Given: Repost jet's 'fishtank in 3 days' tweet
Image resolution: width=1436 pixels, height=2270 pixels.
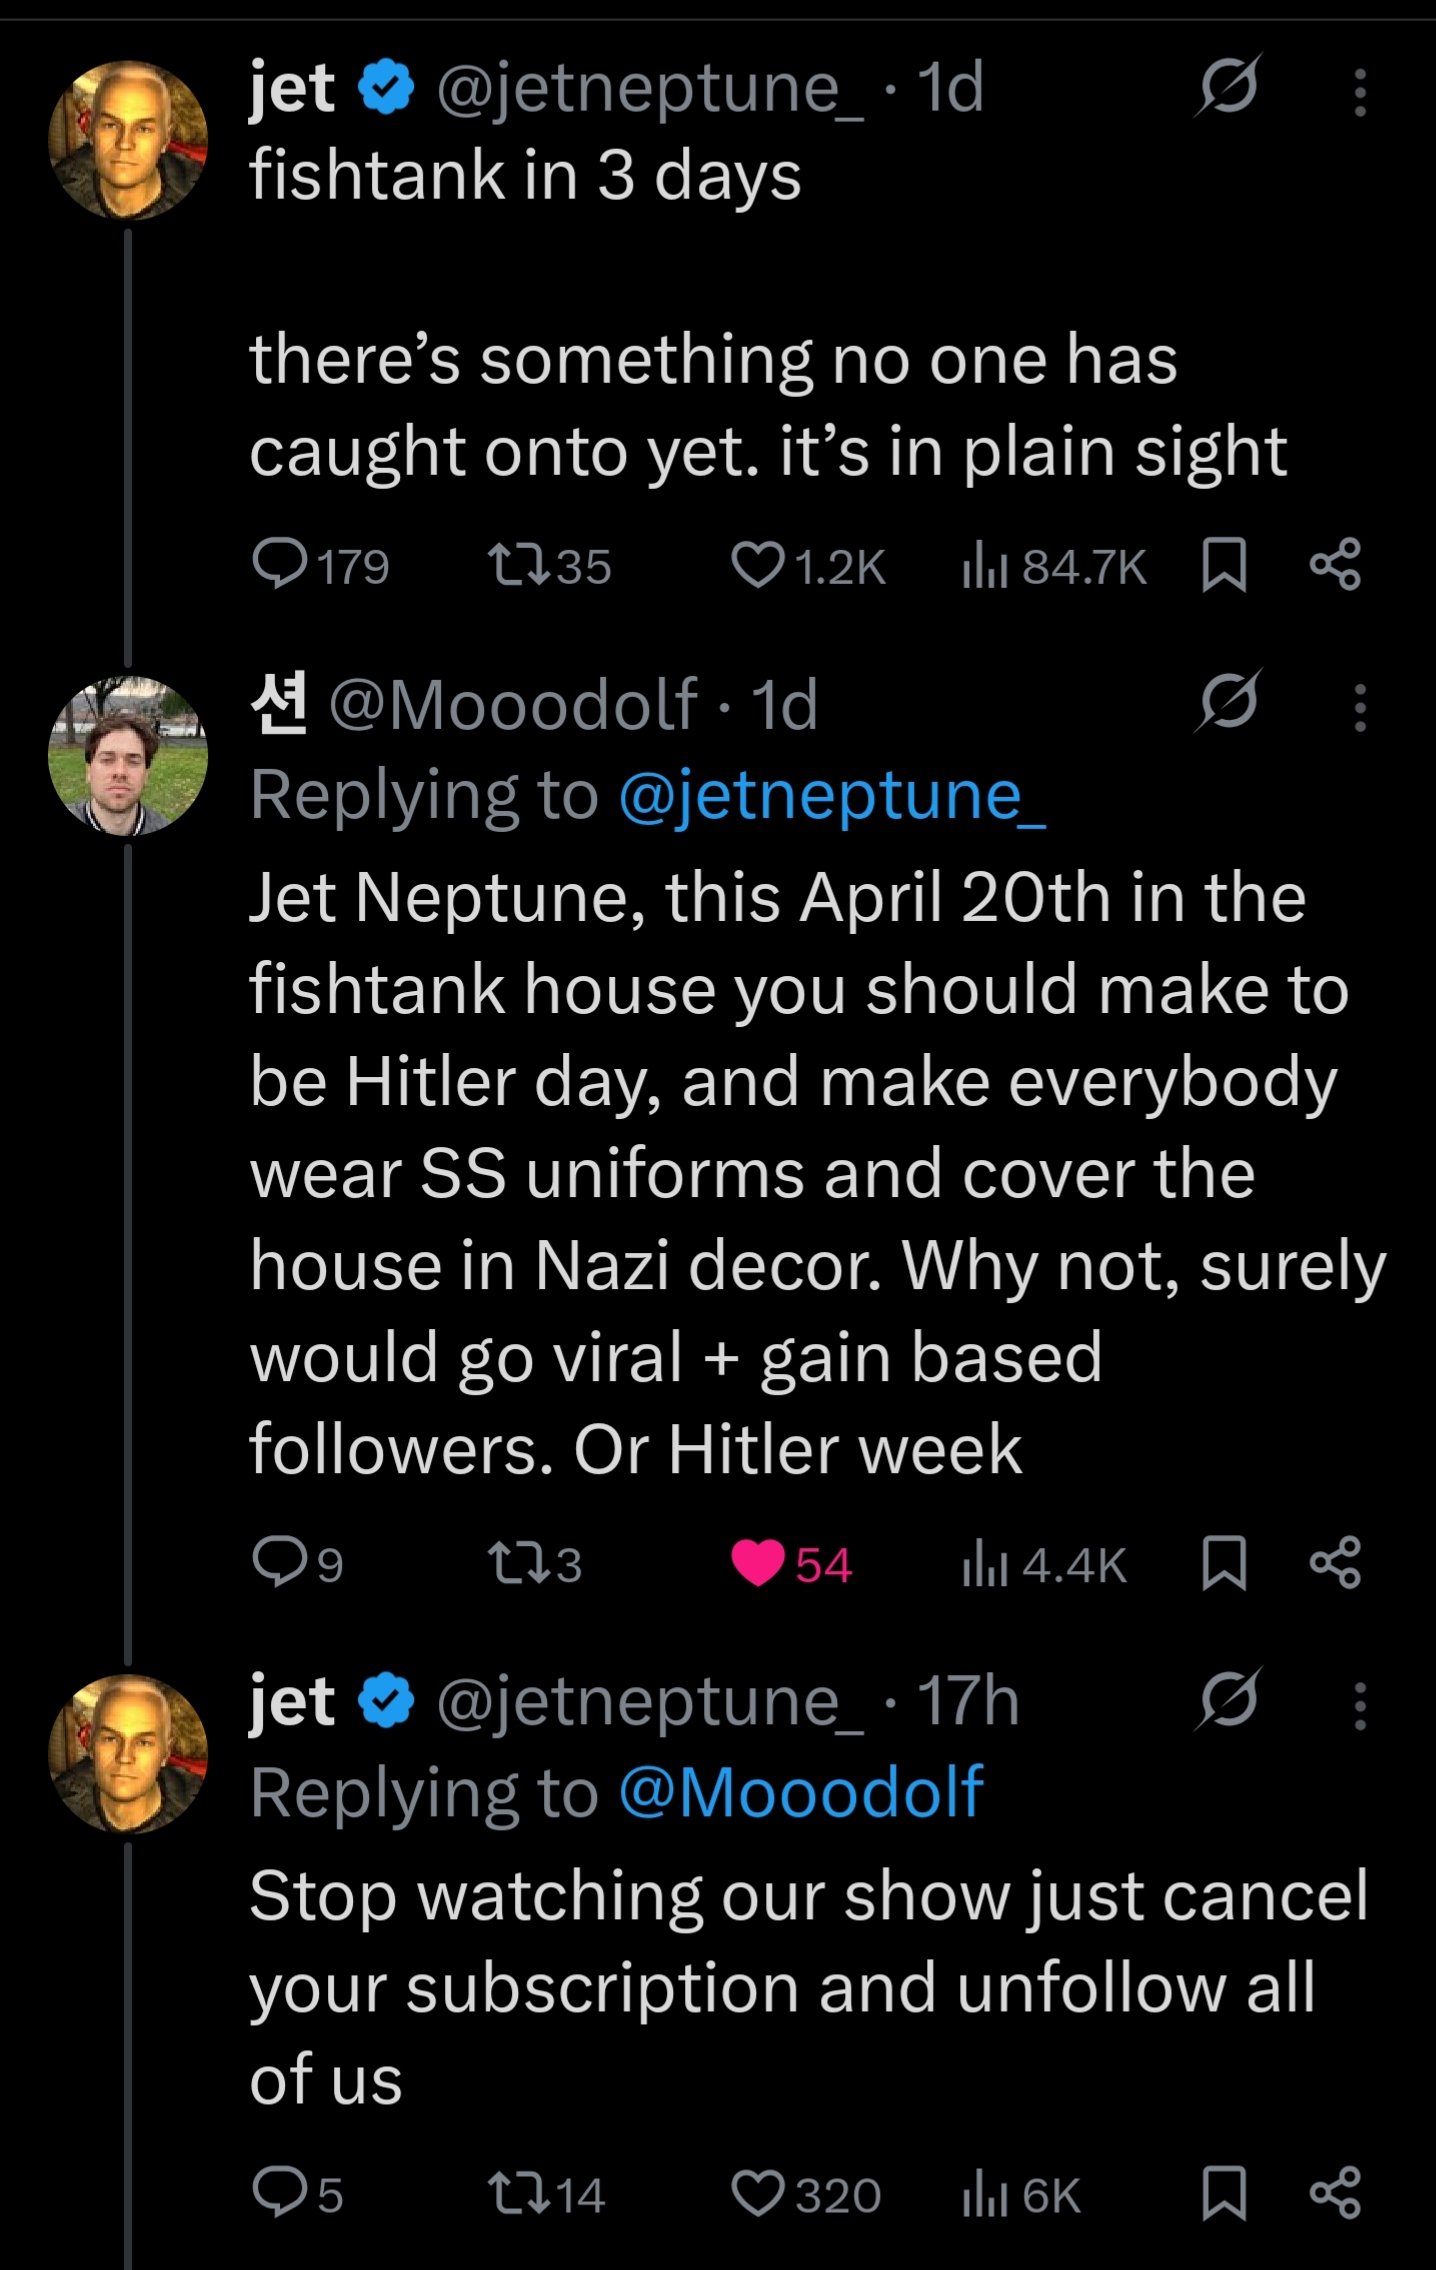Looking at the screenshot, I should point(518,564).
